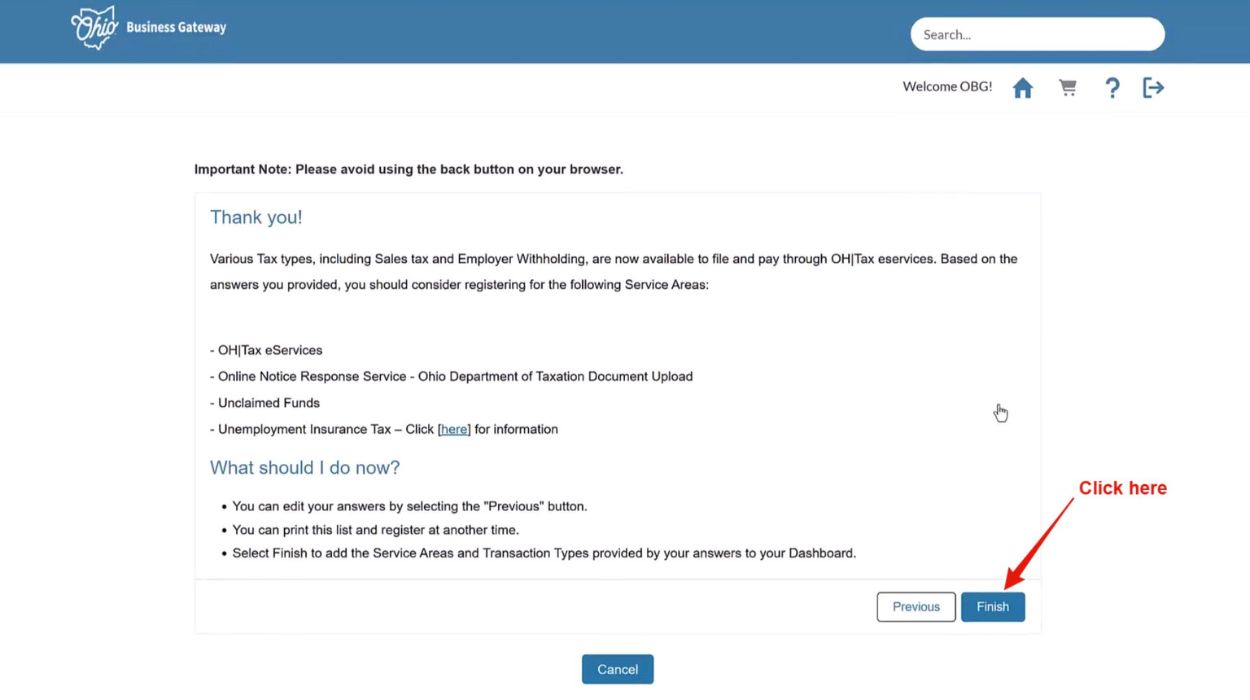Click inside the Search field
The width and height of the screenshot is (1250, 700).
pyautogui.click(x=1037, y=34)
